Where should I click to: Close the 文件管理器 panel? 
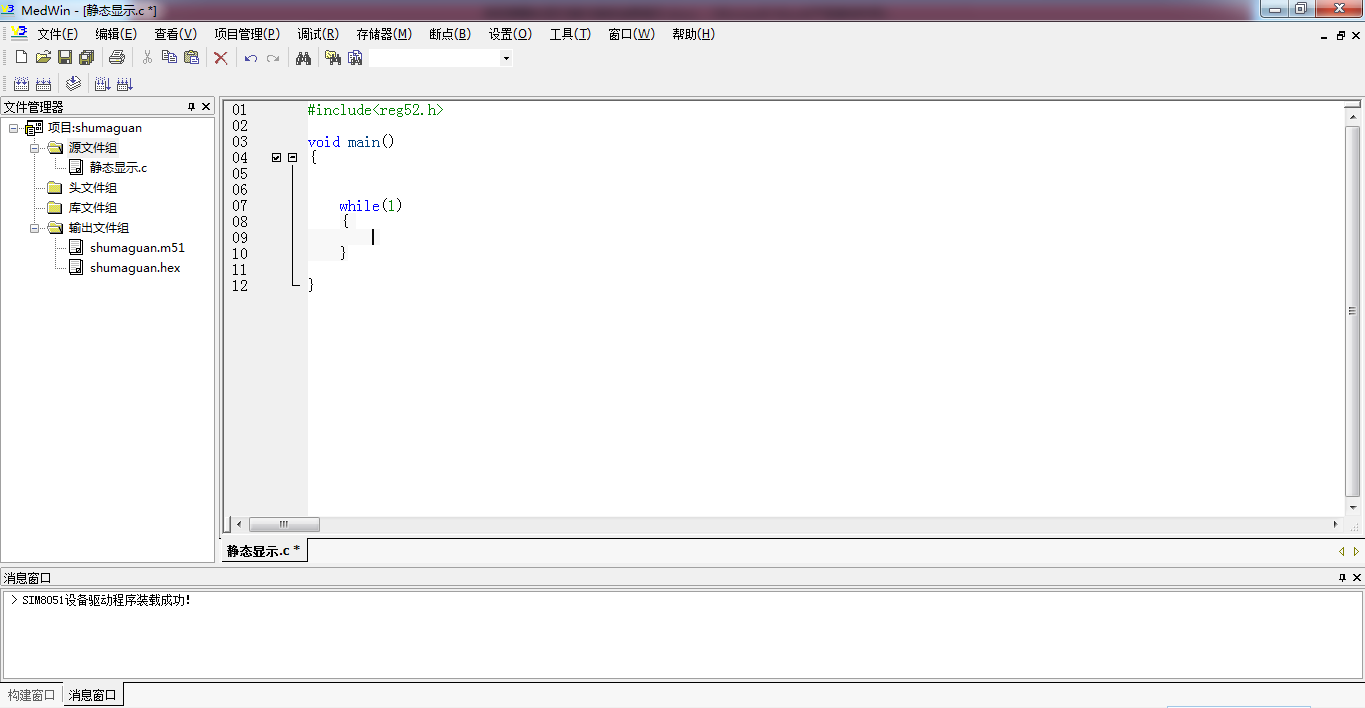coord(206,107)
